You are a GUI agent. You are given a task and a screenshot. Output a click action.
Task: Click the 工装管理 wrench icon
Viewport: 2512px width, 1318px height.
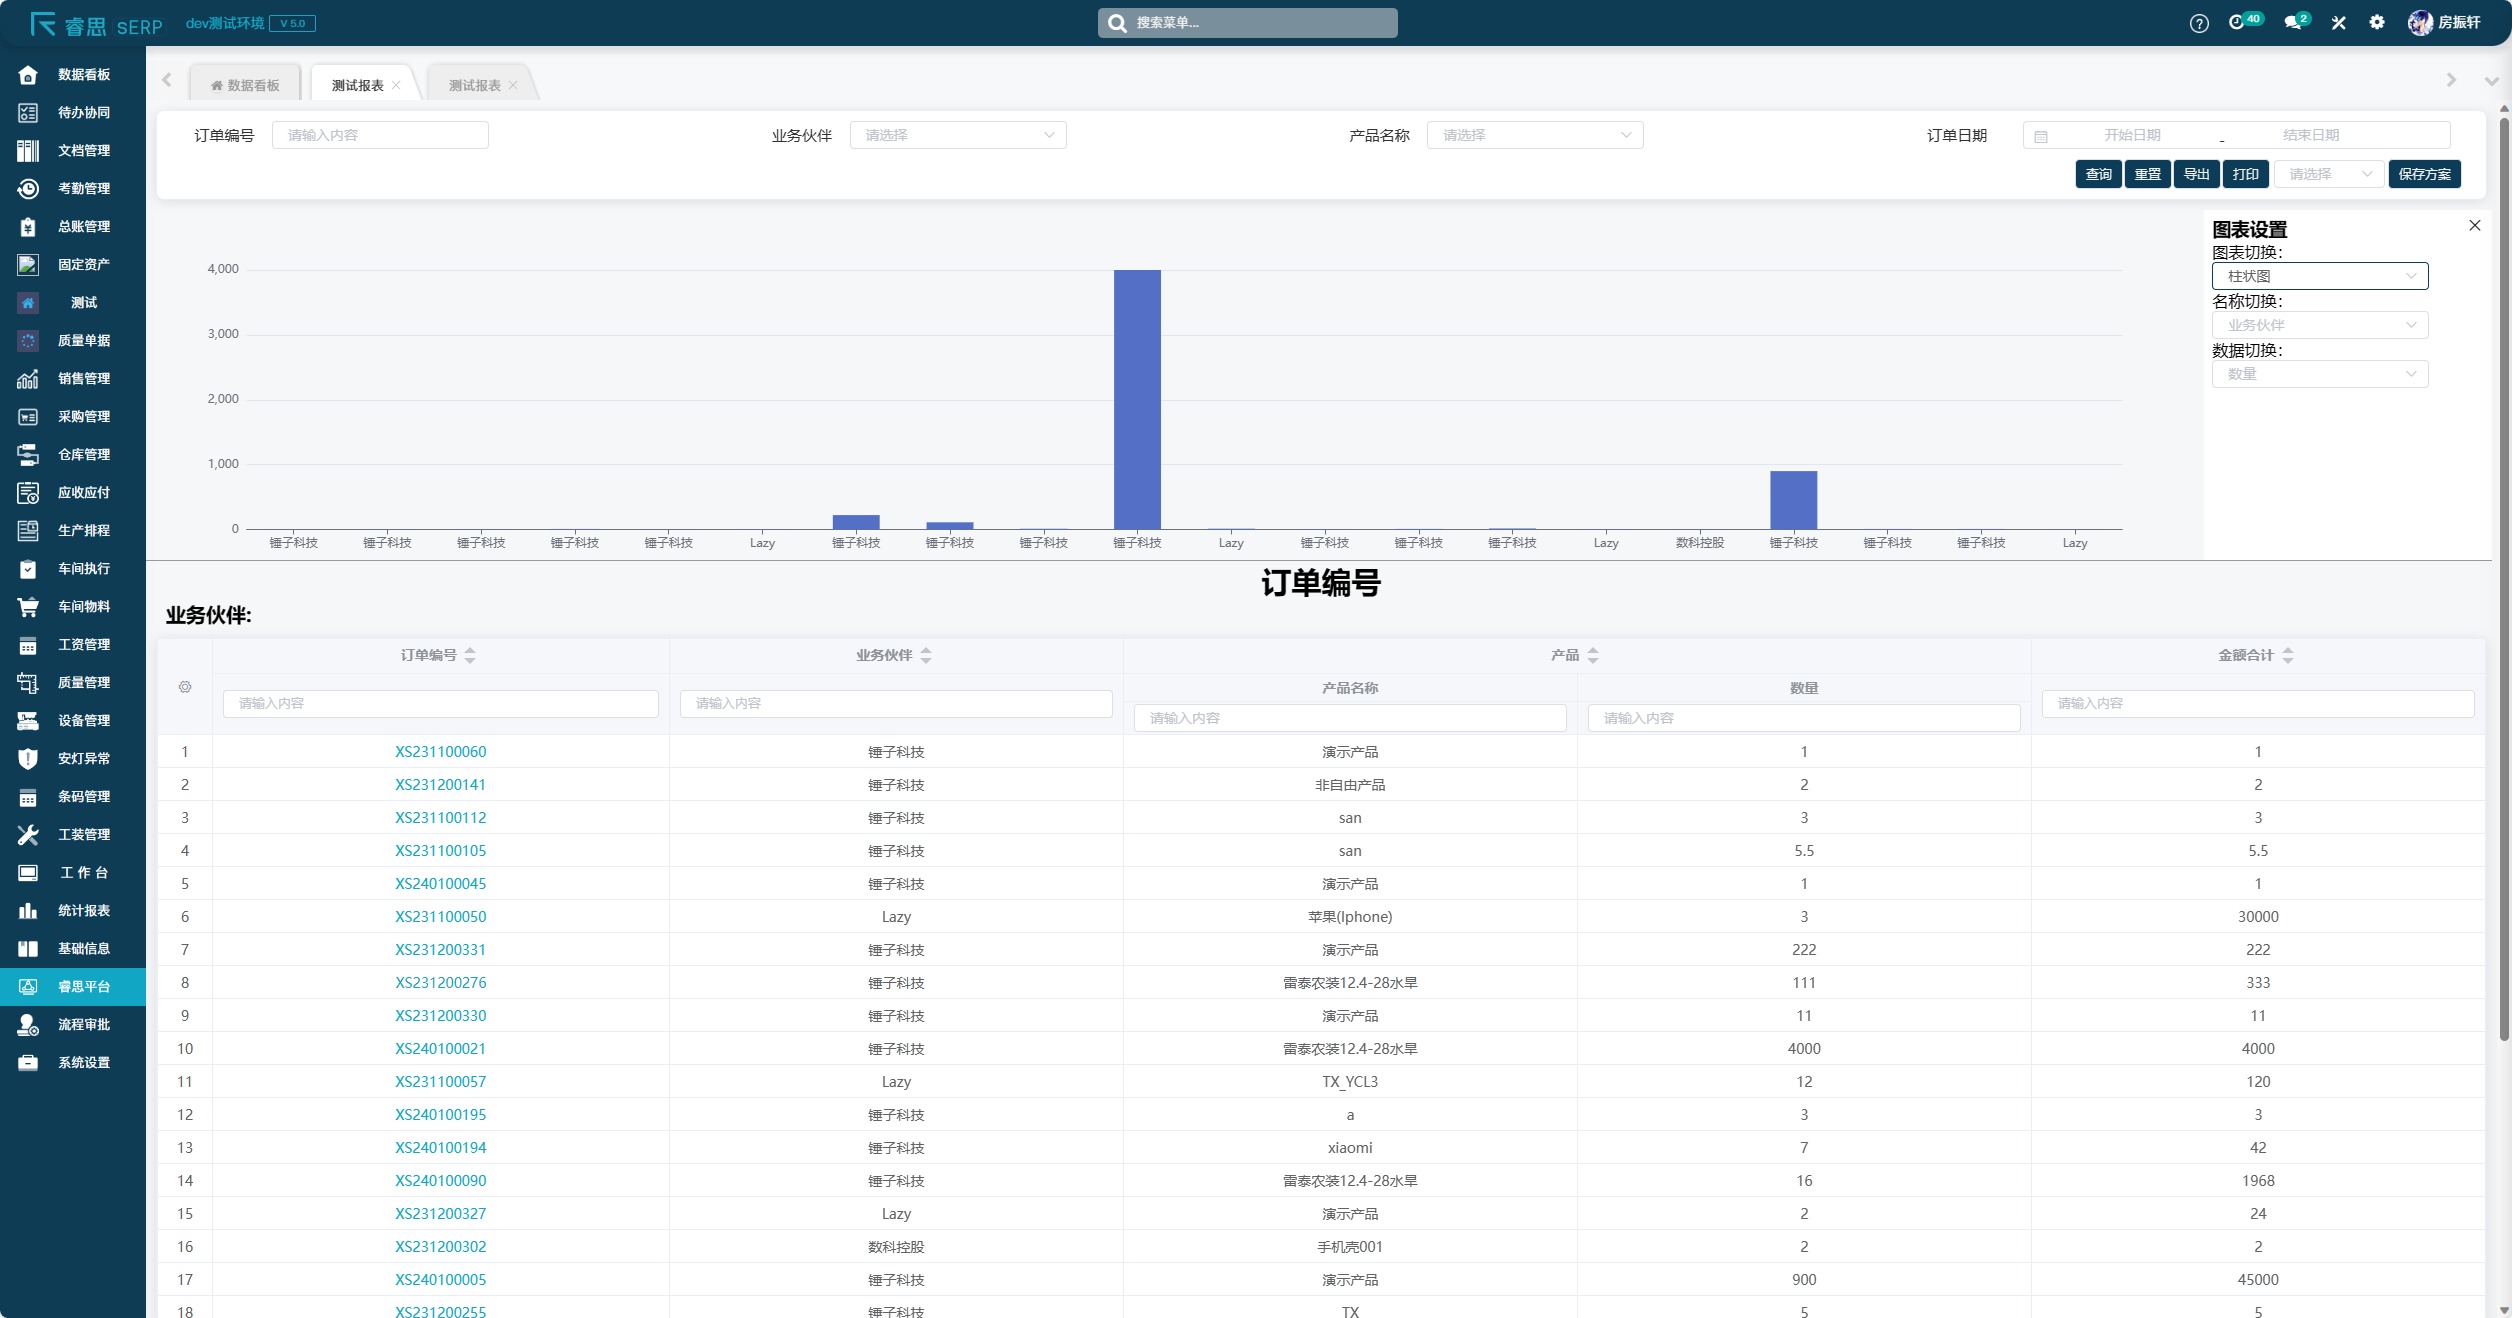click(x=28, y=834)
